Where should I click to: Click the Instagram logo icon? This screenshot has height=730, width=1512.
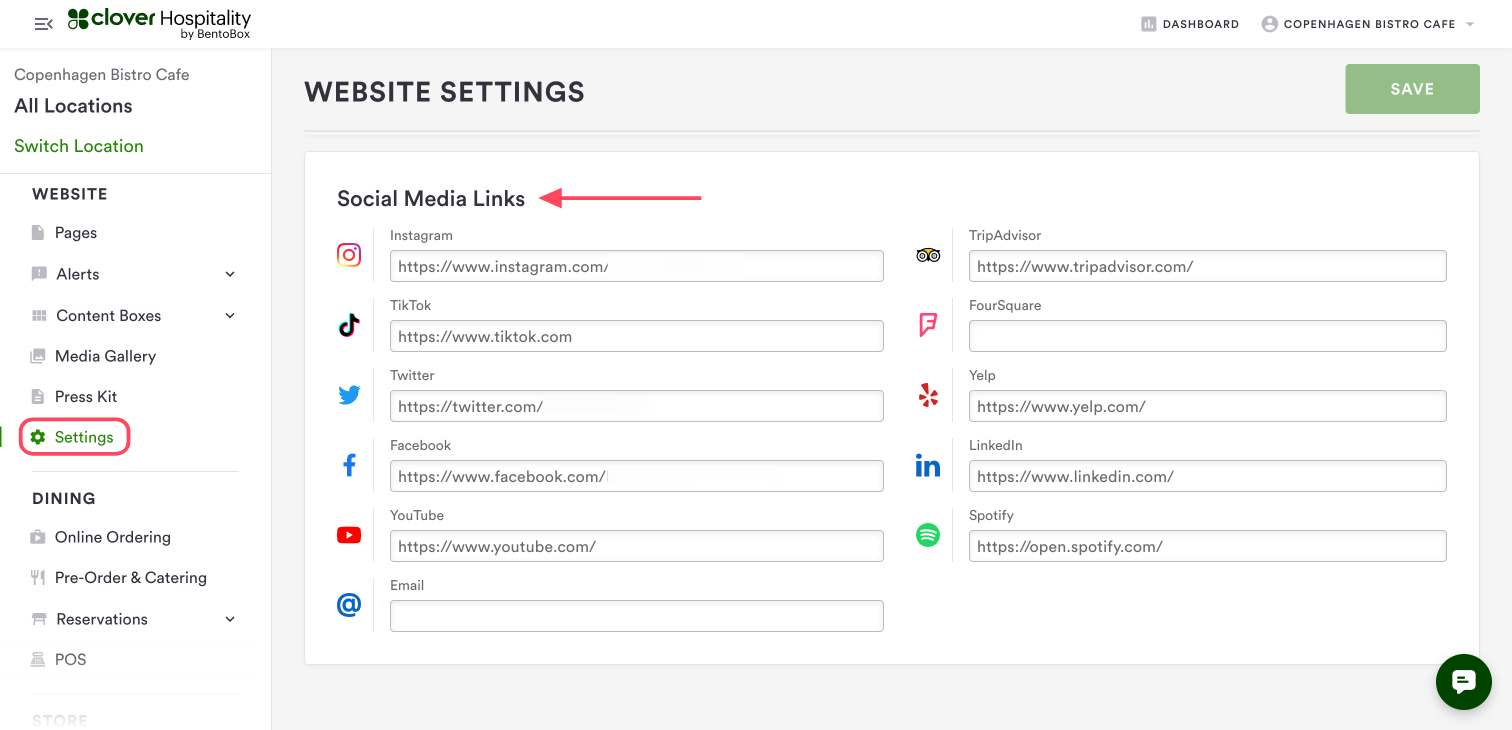(x=349, y=255)
